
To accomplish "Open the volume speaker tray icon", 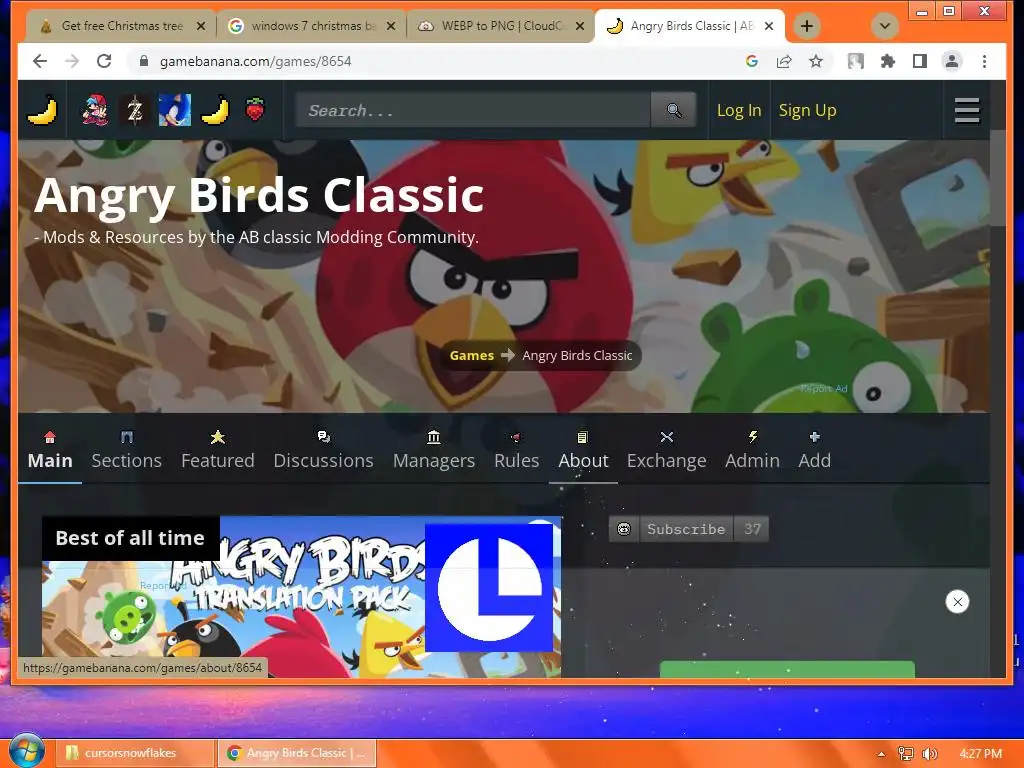I will point(930,753).
